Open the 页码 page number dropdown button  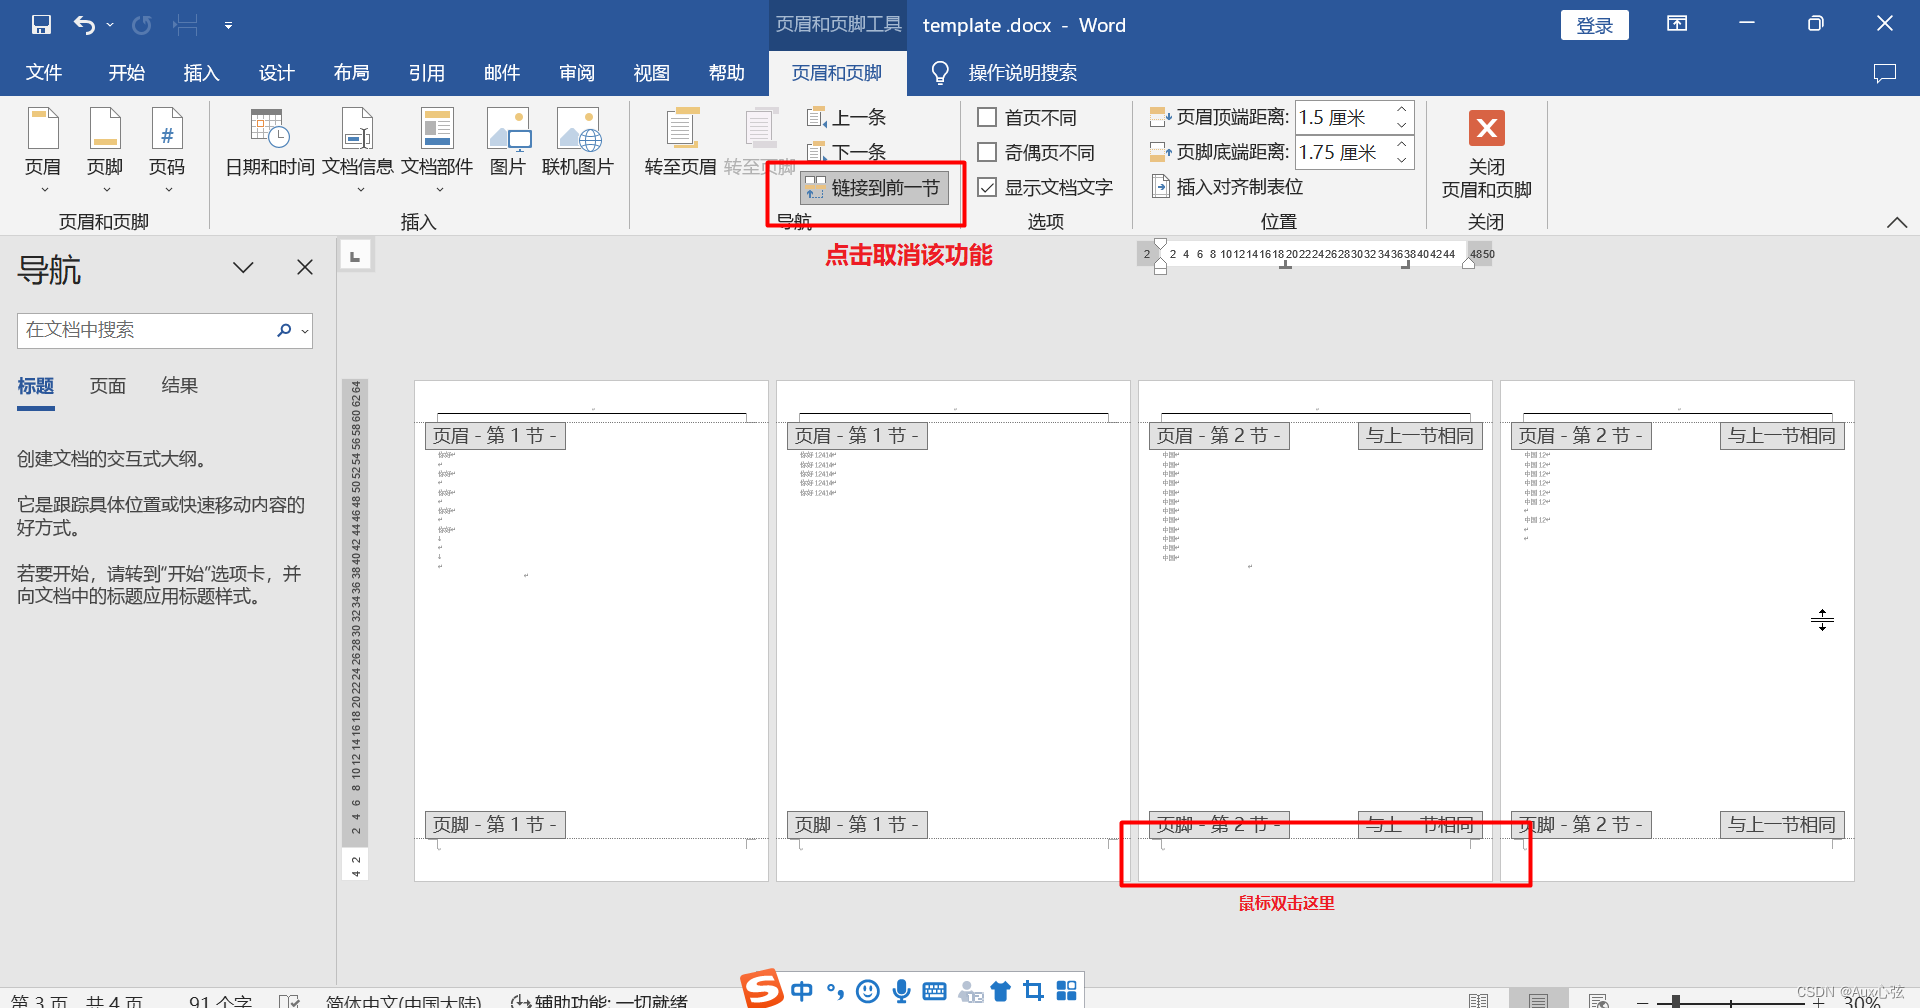pyautogui.click(x=167, y=151)
